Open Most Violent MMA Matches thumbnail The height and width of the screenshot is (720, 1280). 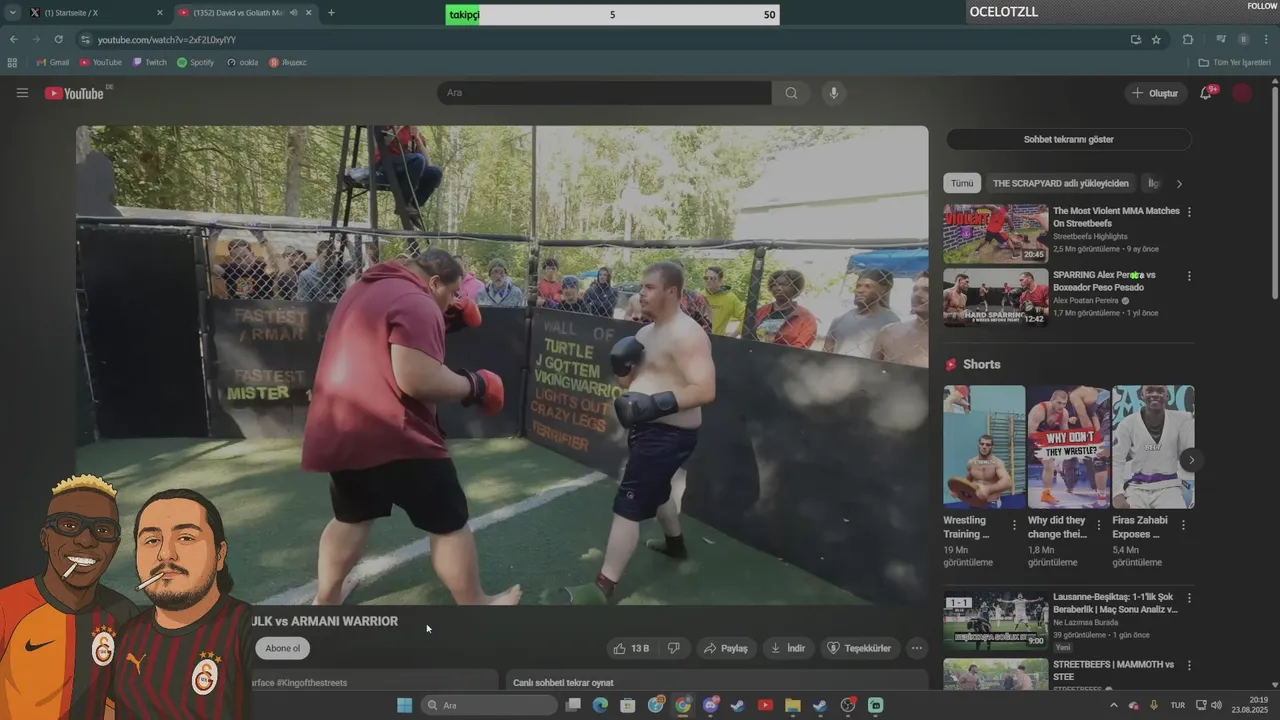pyautogui.click(x=995, y=233)
